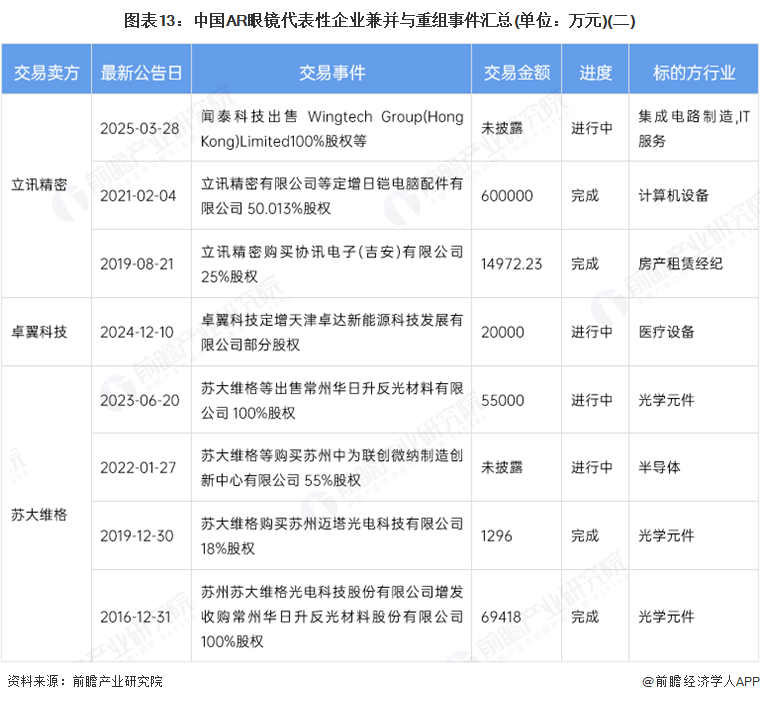This screenshot has height=702, width=760.
Task: Click the 资料来源：前瞻产业研究院 source note
Action: (85, 682)
